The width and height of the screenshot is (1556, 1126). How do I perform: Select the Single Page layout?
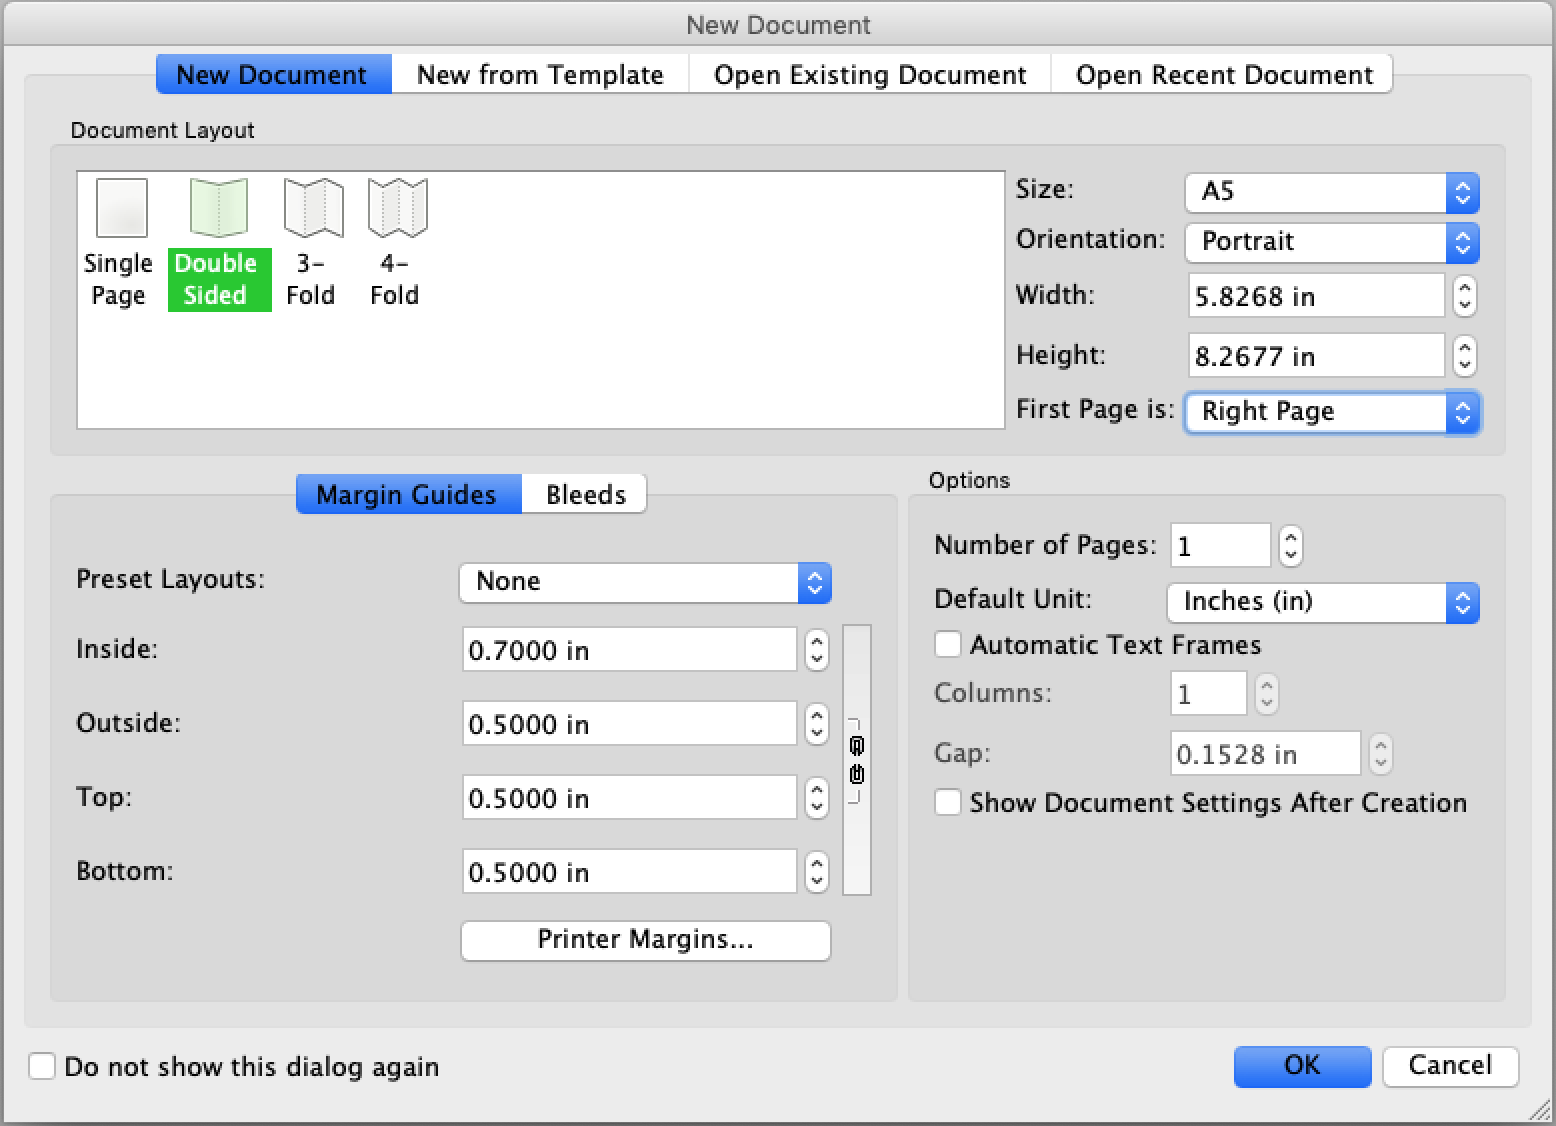pos(120,240)
